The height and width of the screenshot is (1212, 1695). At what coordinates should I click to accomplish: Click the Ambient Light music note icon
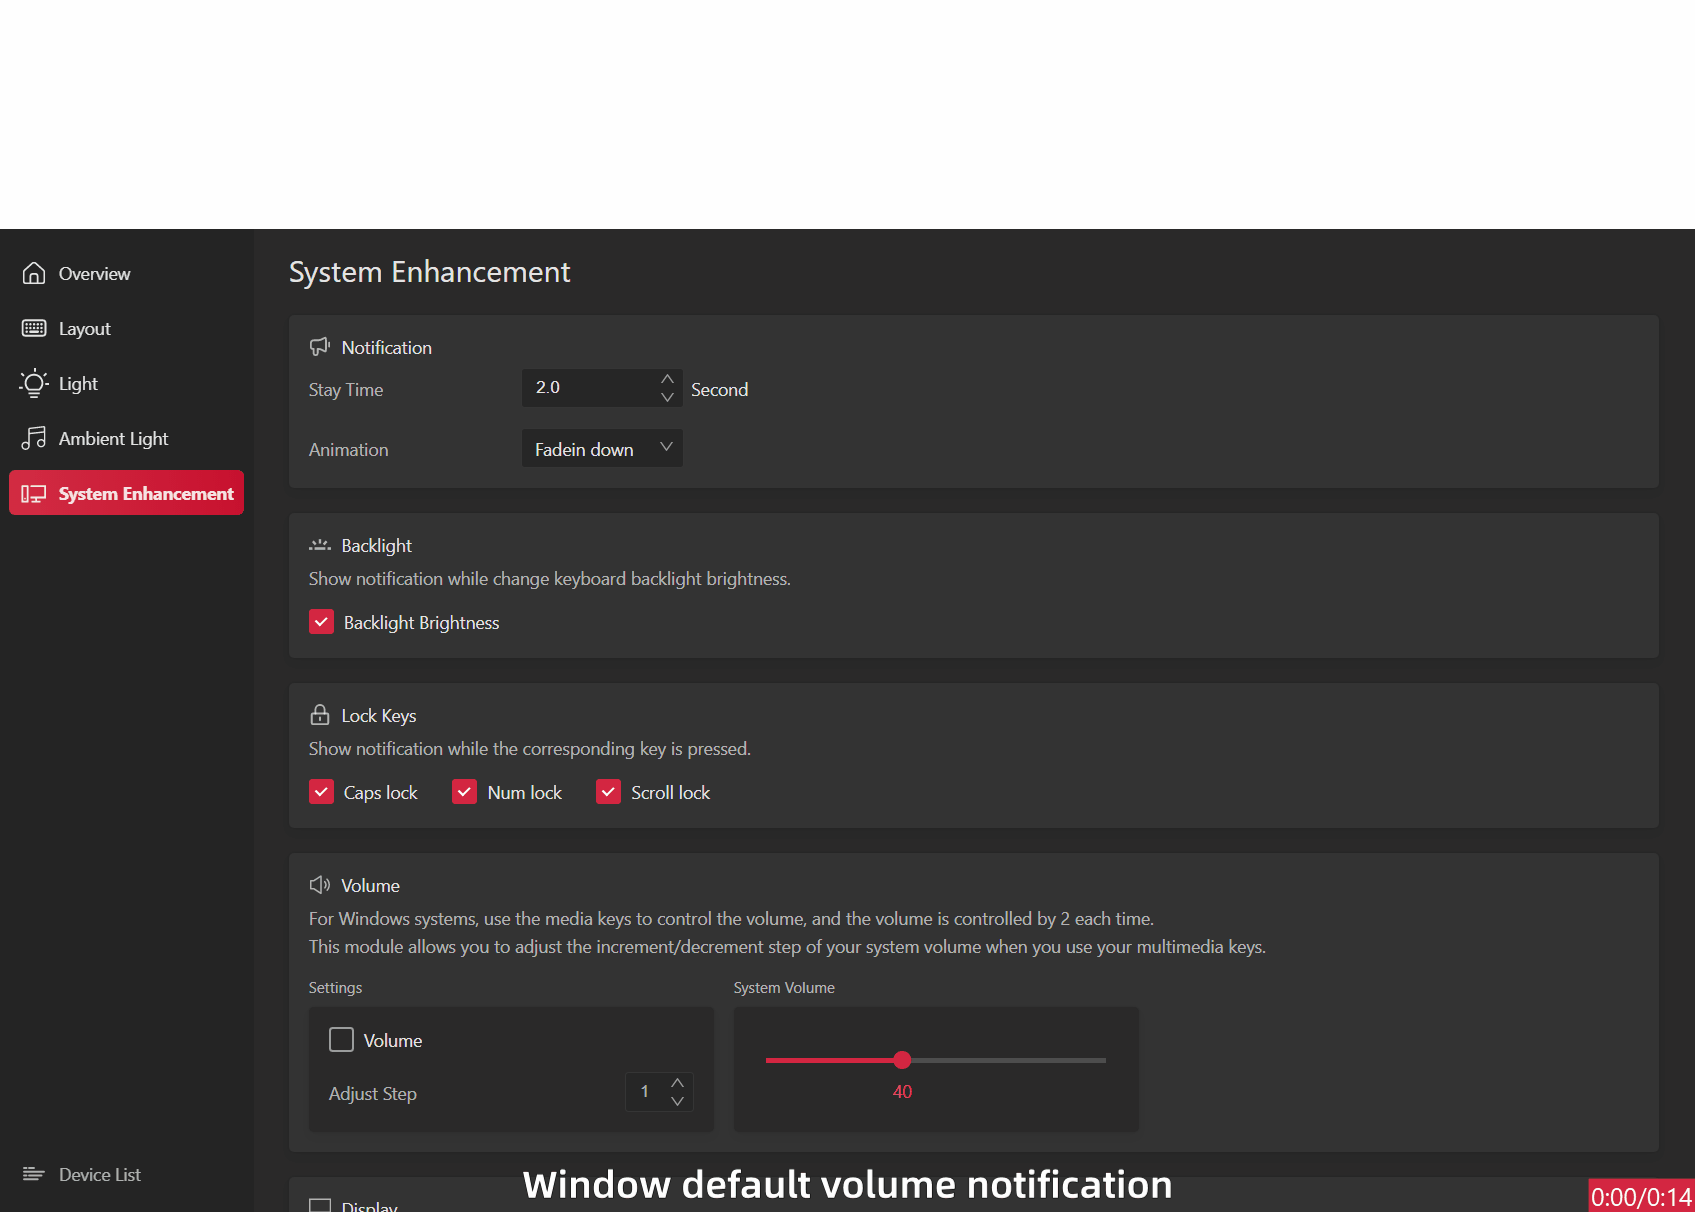click(x=34, y=438)
